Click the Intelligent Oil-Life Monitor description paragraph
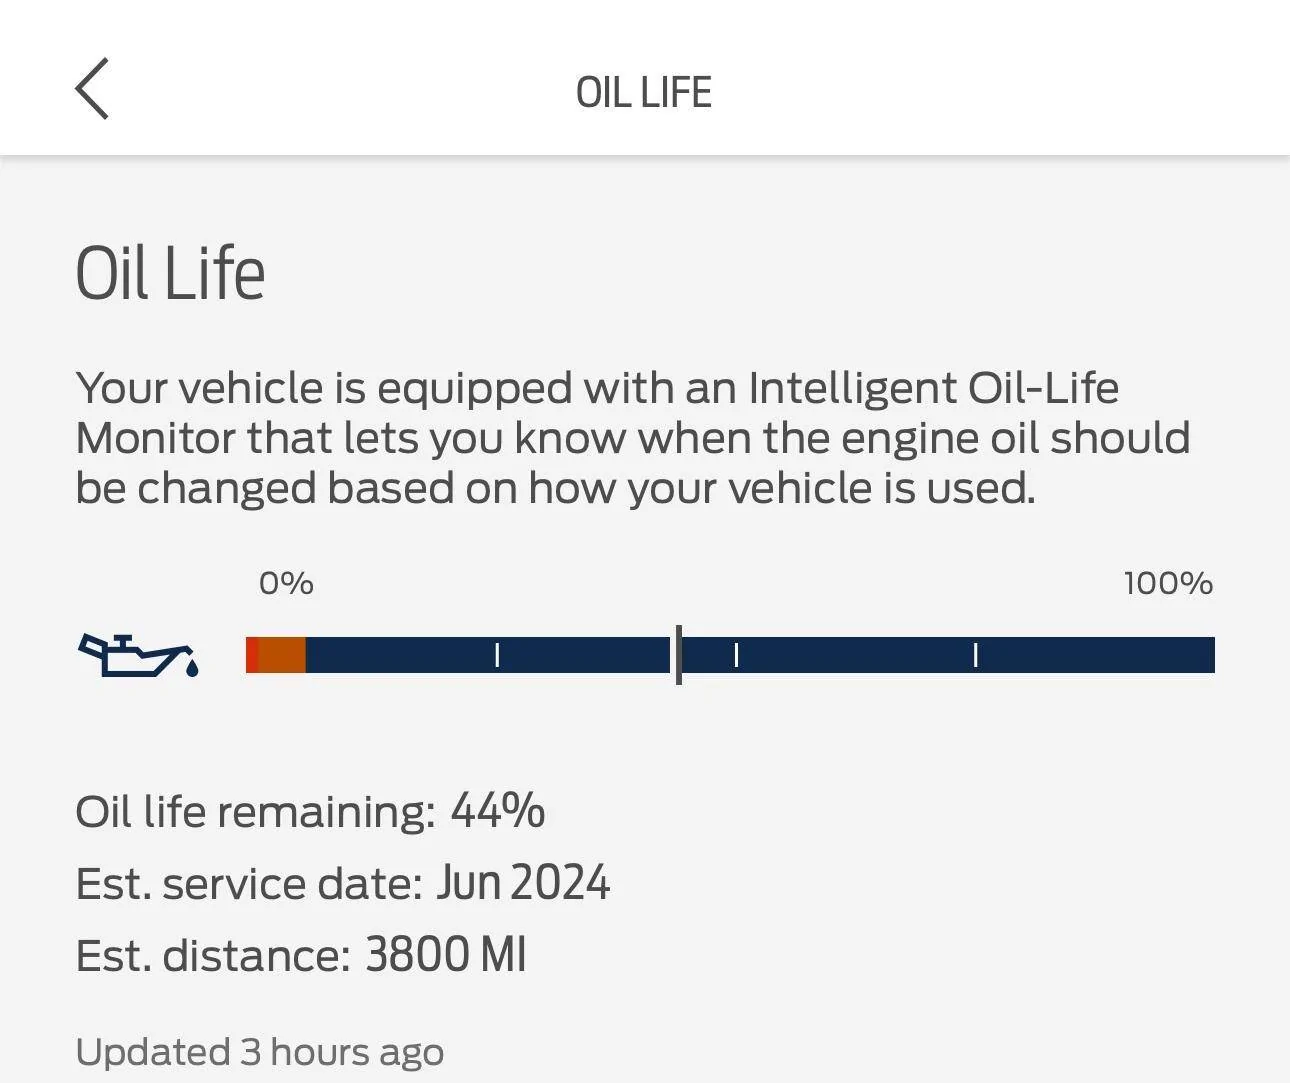The image size is (1290, 1083). (632, 438)
